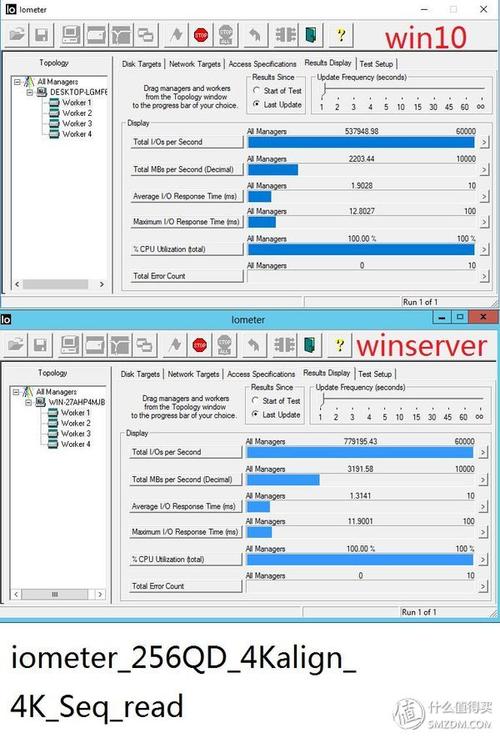The width and height of the screenshot is (500, 738).
Task: Switch to the Disk Targets tab in the win10 window
Action: [141, 64]
